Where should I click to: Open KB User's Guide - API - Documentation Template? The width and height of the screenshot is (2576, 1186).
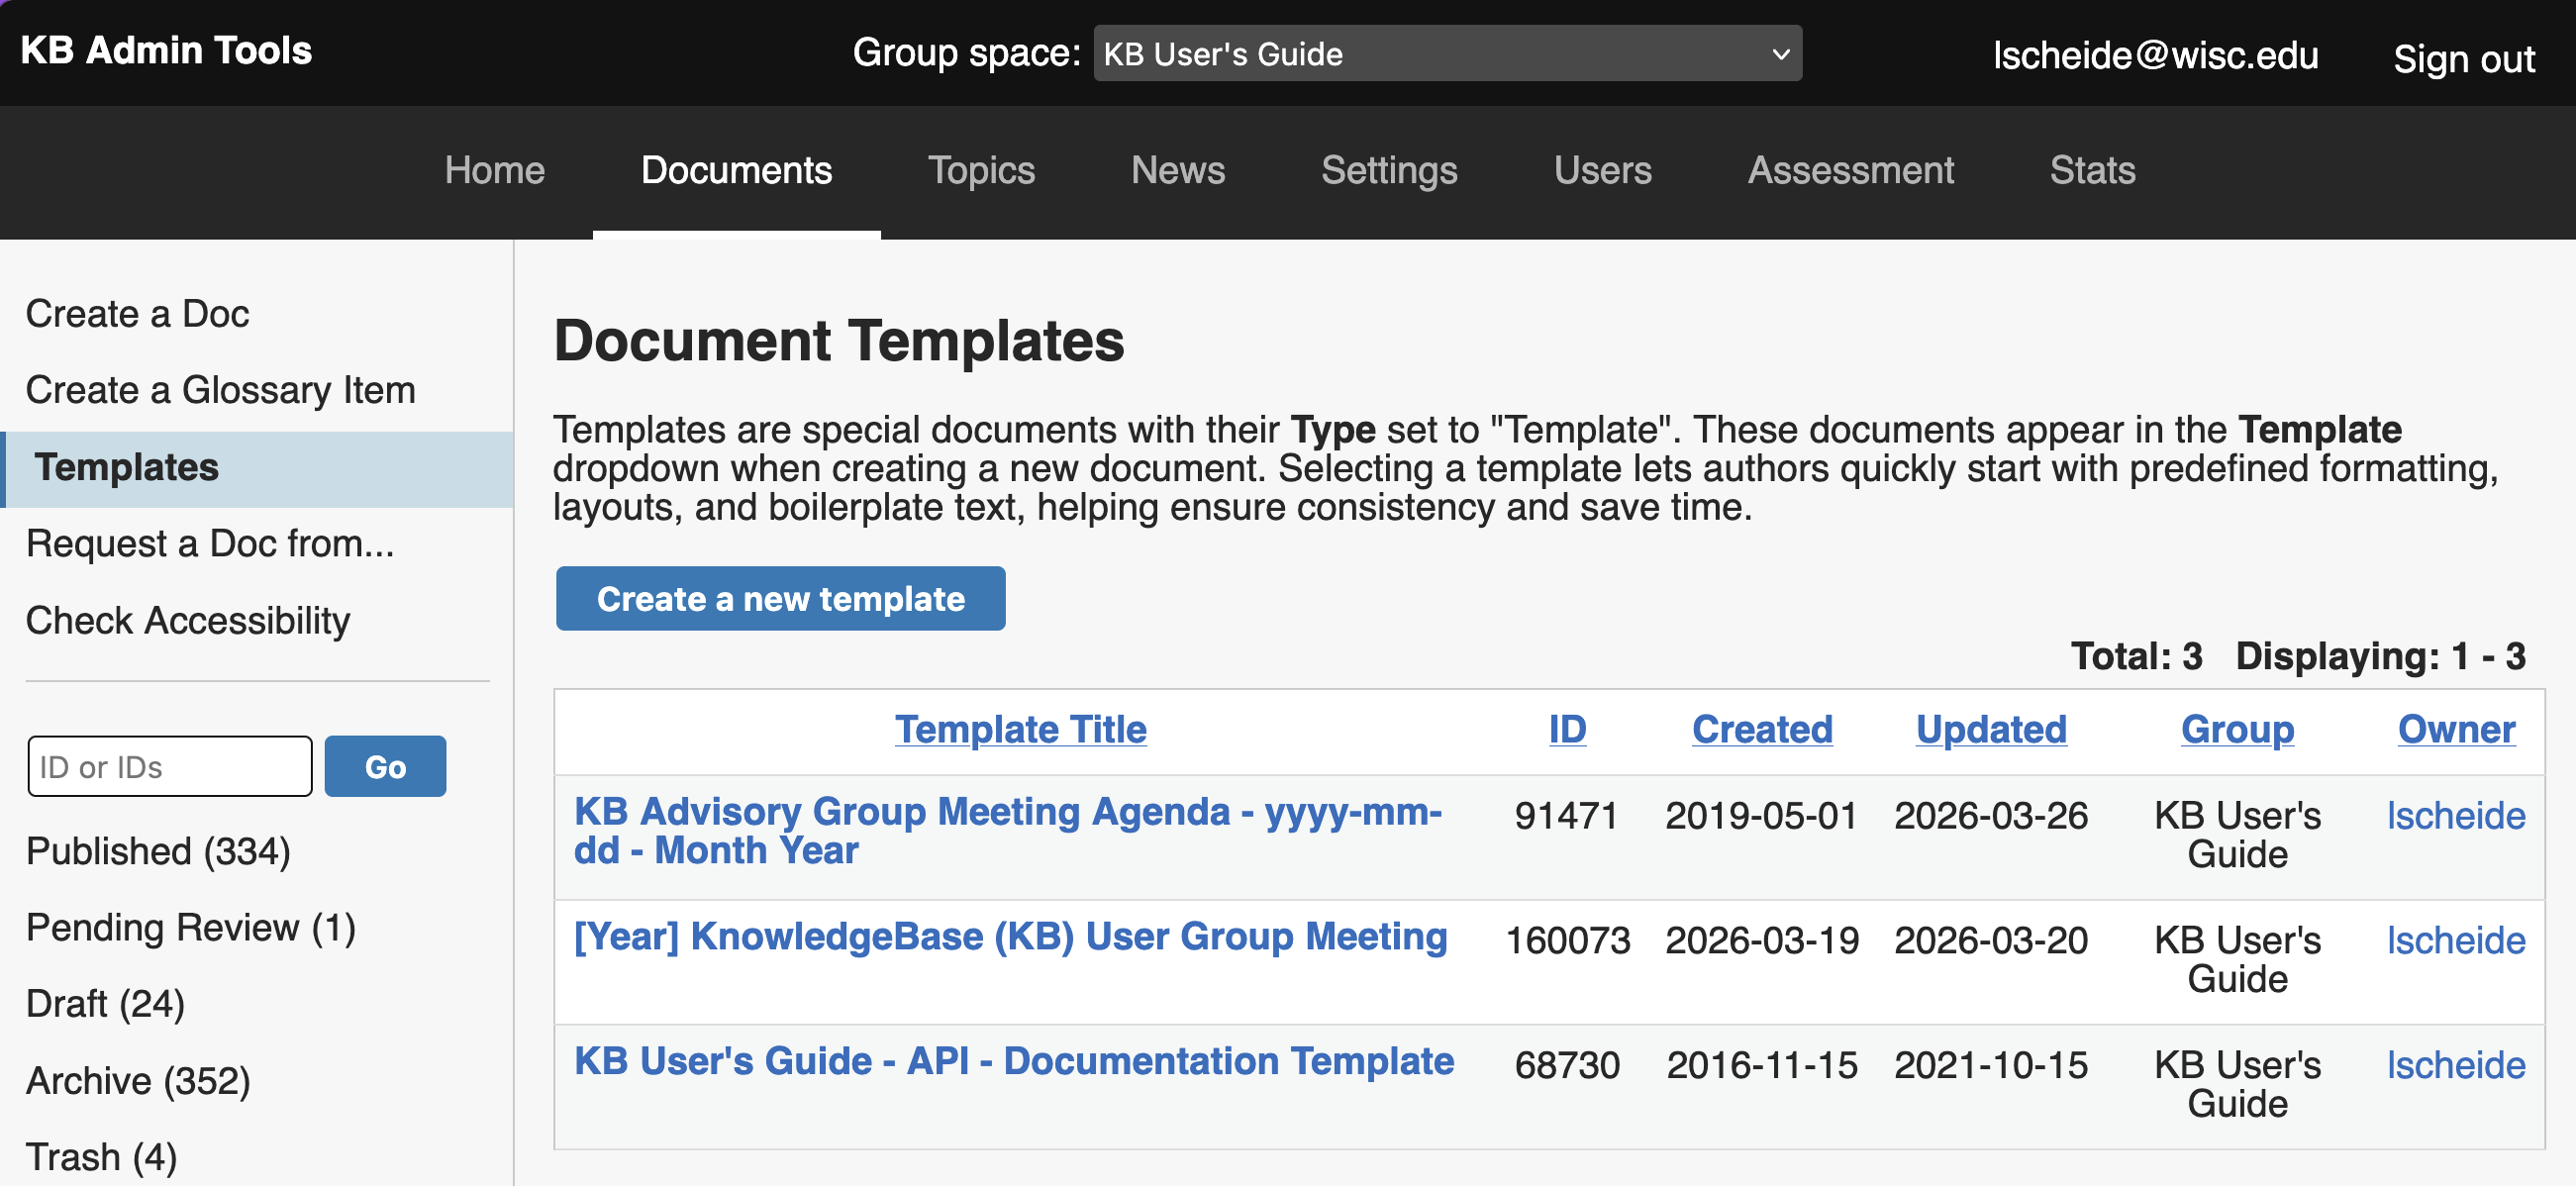tap(1014, 1061)
